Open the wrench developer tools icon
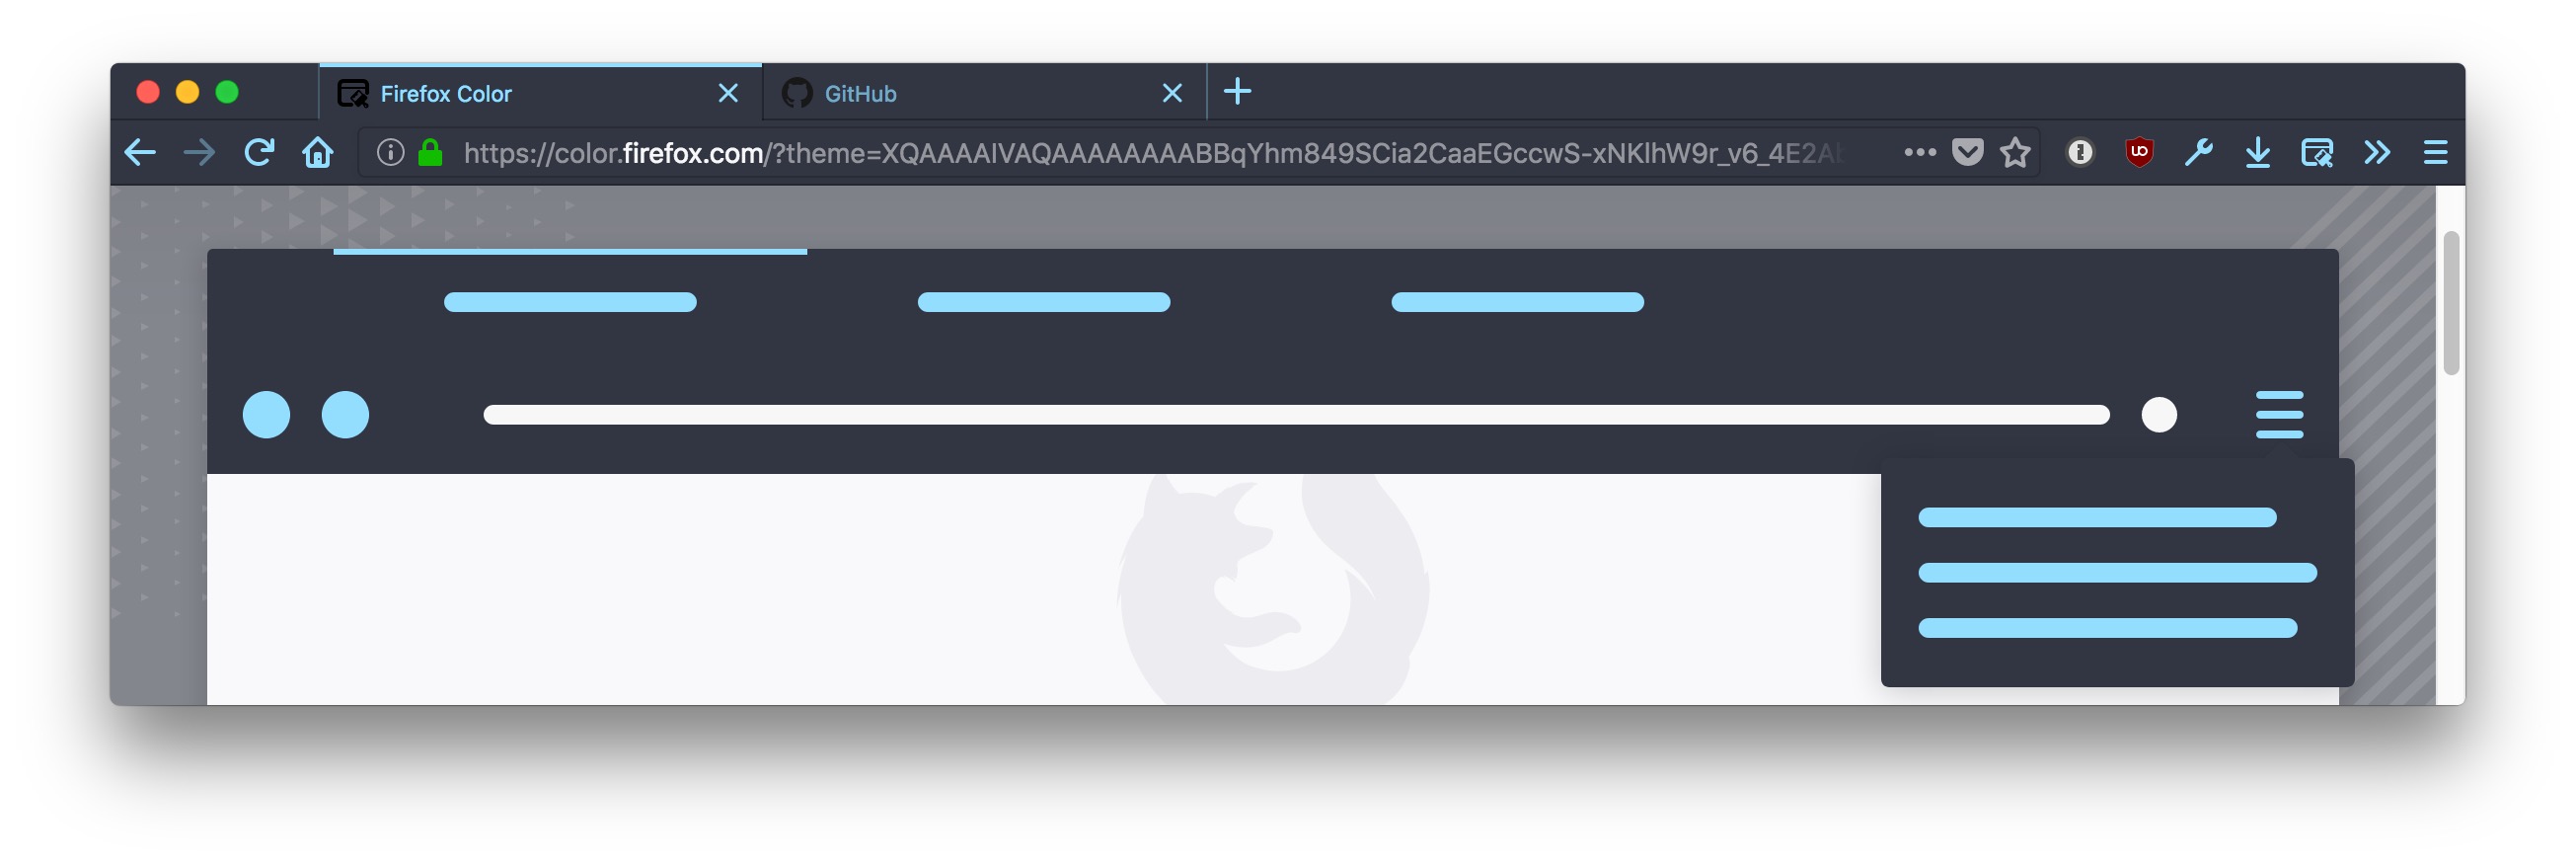The width and height of the screenshot is (2576, 863). click(x=2198, y=152)
